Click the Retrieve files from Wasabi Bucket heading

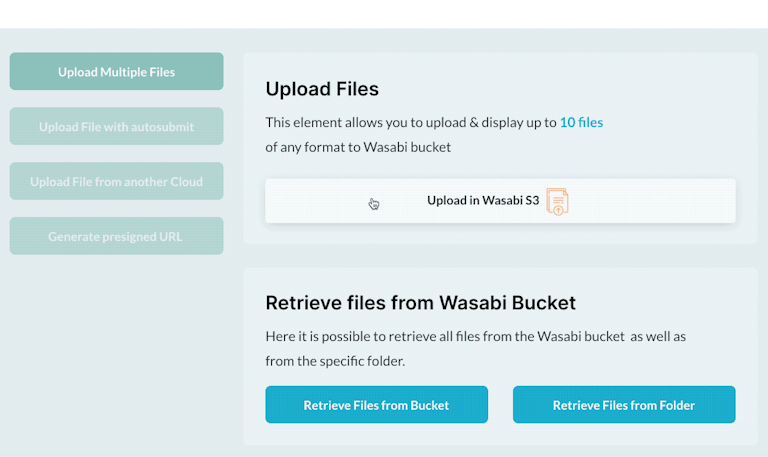click(420, 303)
